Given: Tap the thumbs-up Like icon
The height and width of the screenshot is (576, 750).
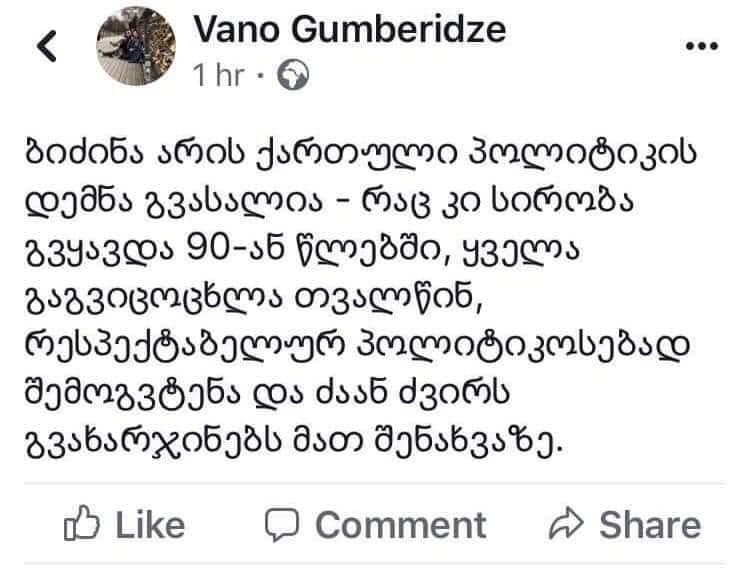Looking at the screenshot, I should point(80,525).
